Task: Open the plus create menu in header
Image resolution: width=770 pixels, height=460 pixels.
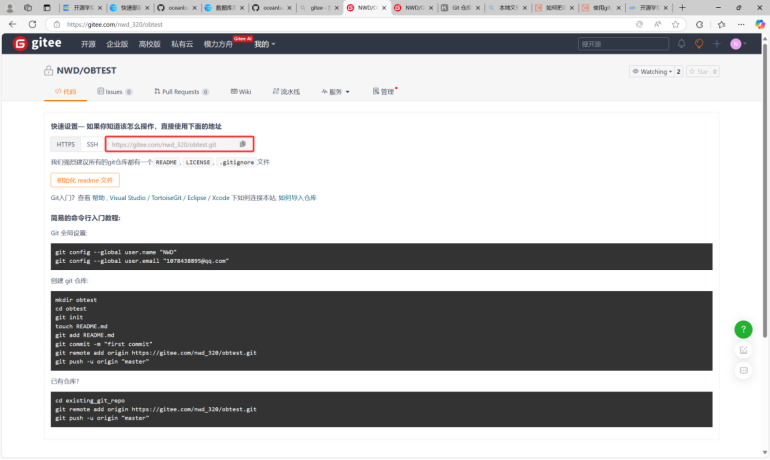Action: [716, 44]
